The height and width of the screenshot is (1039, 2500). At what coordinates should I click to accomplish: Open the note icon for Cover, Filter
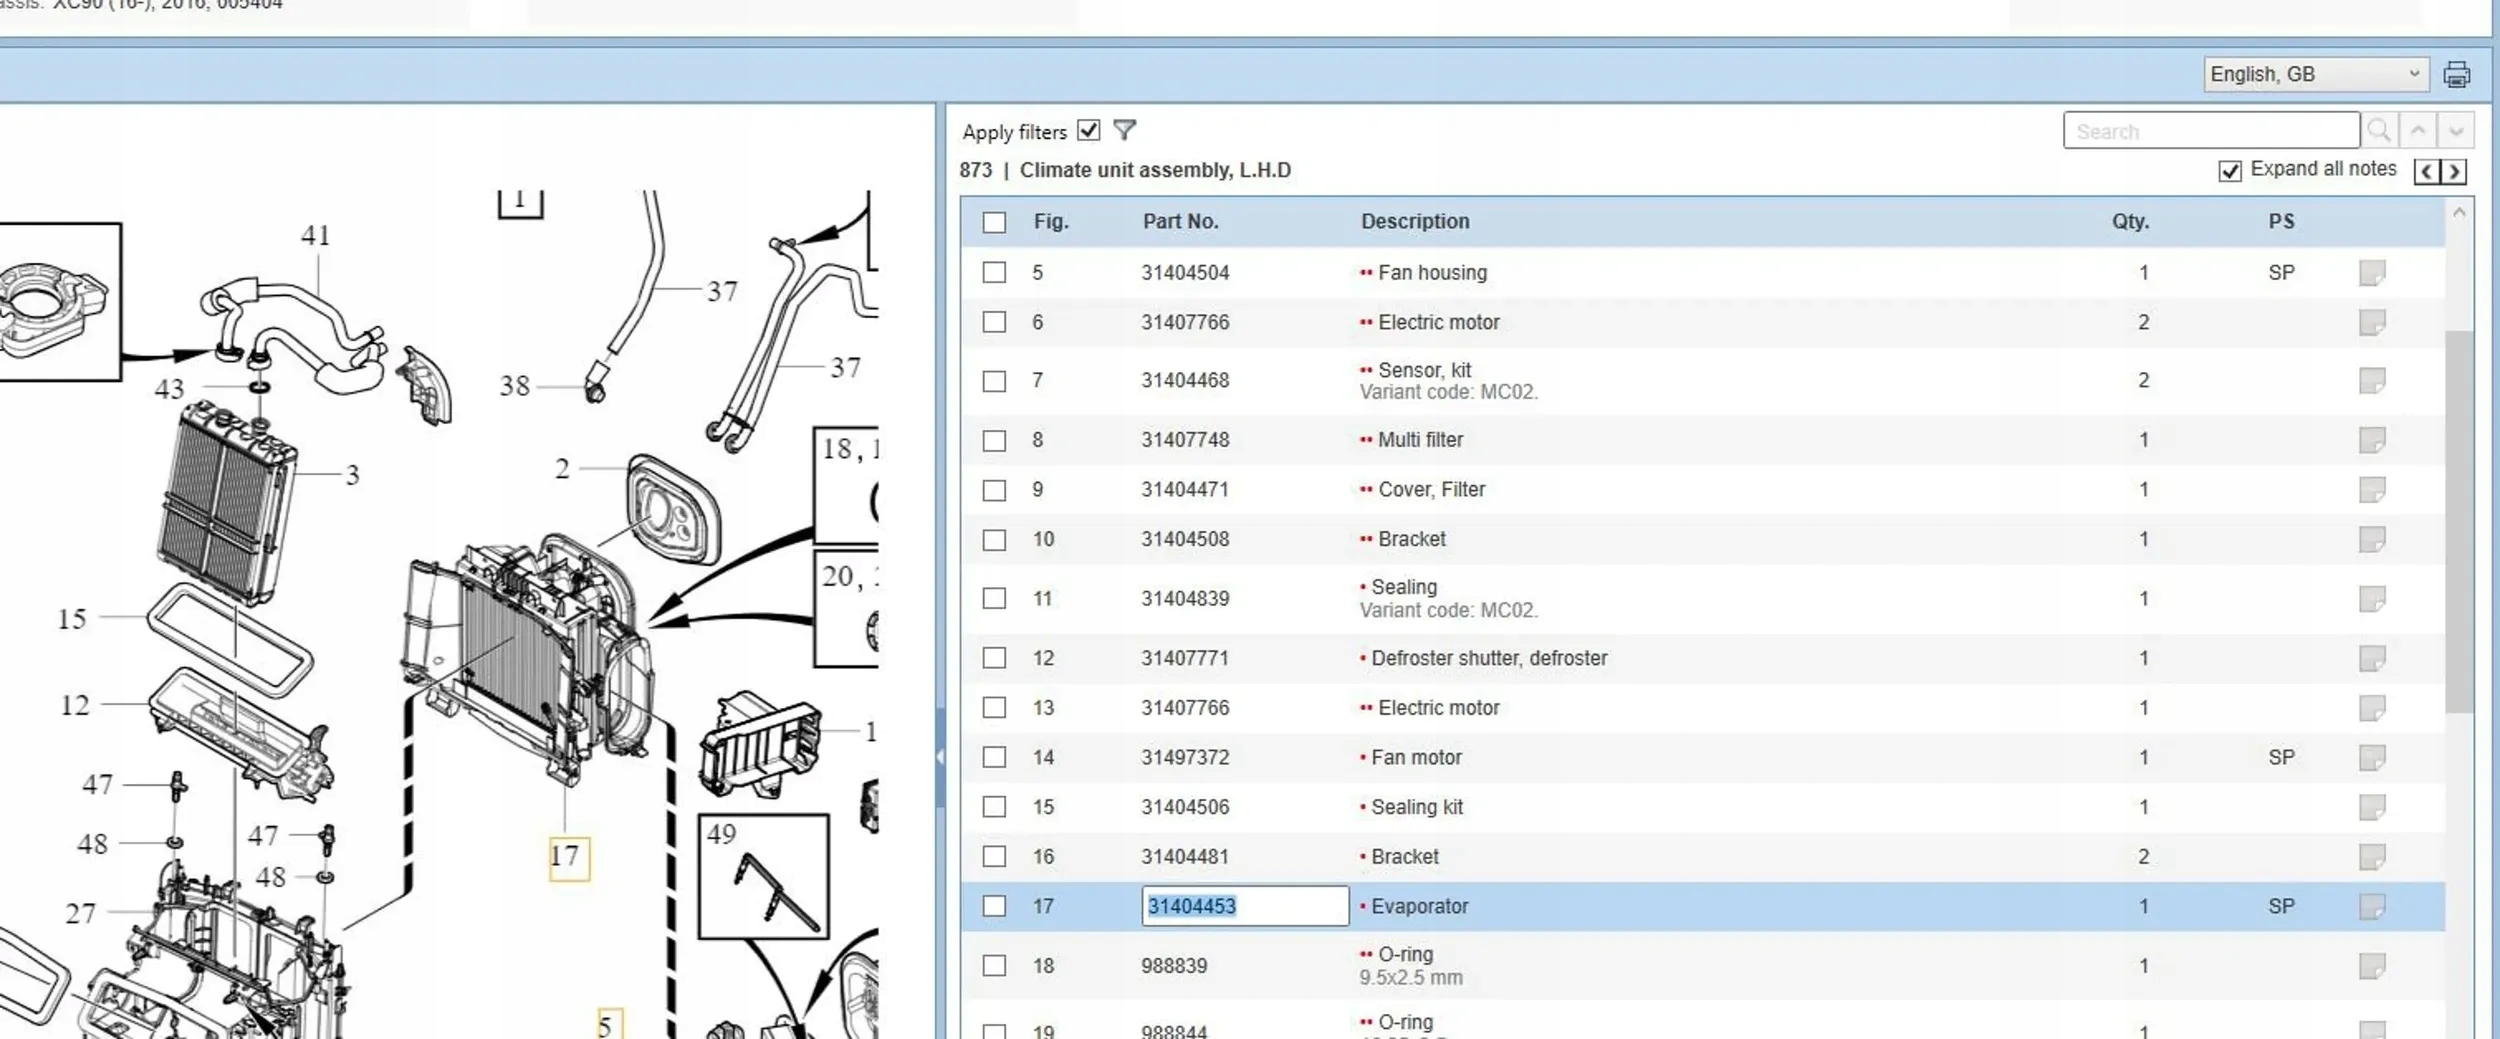(2372, 489)
